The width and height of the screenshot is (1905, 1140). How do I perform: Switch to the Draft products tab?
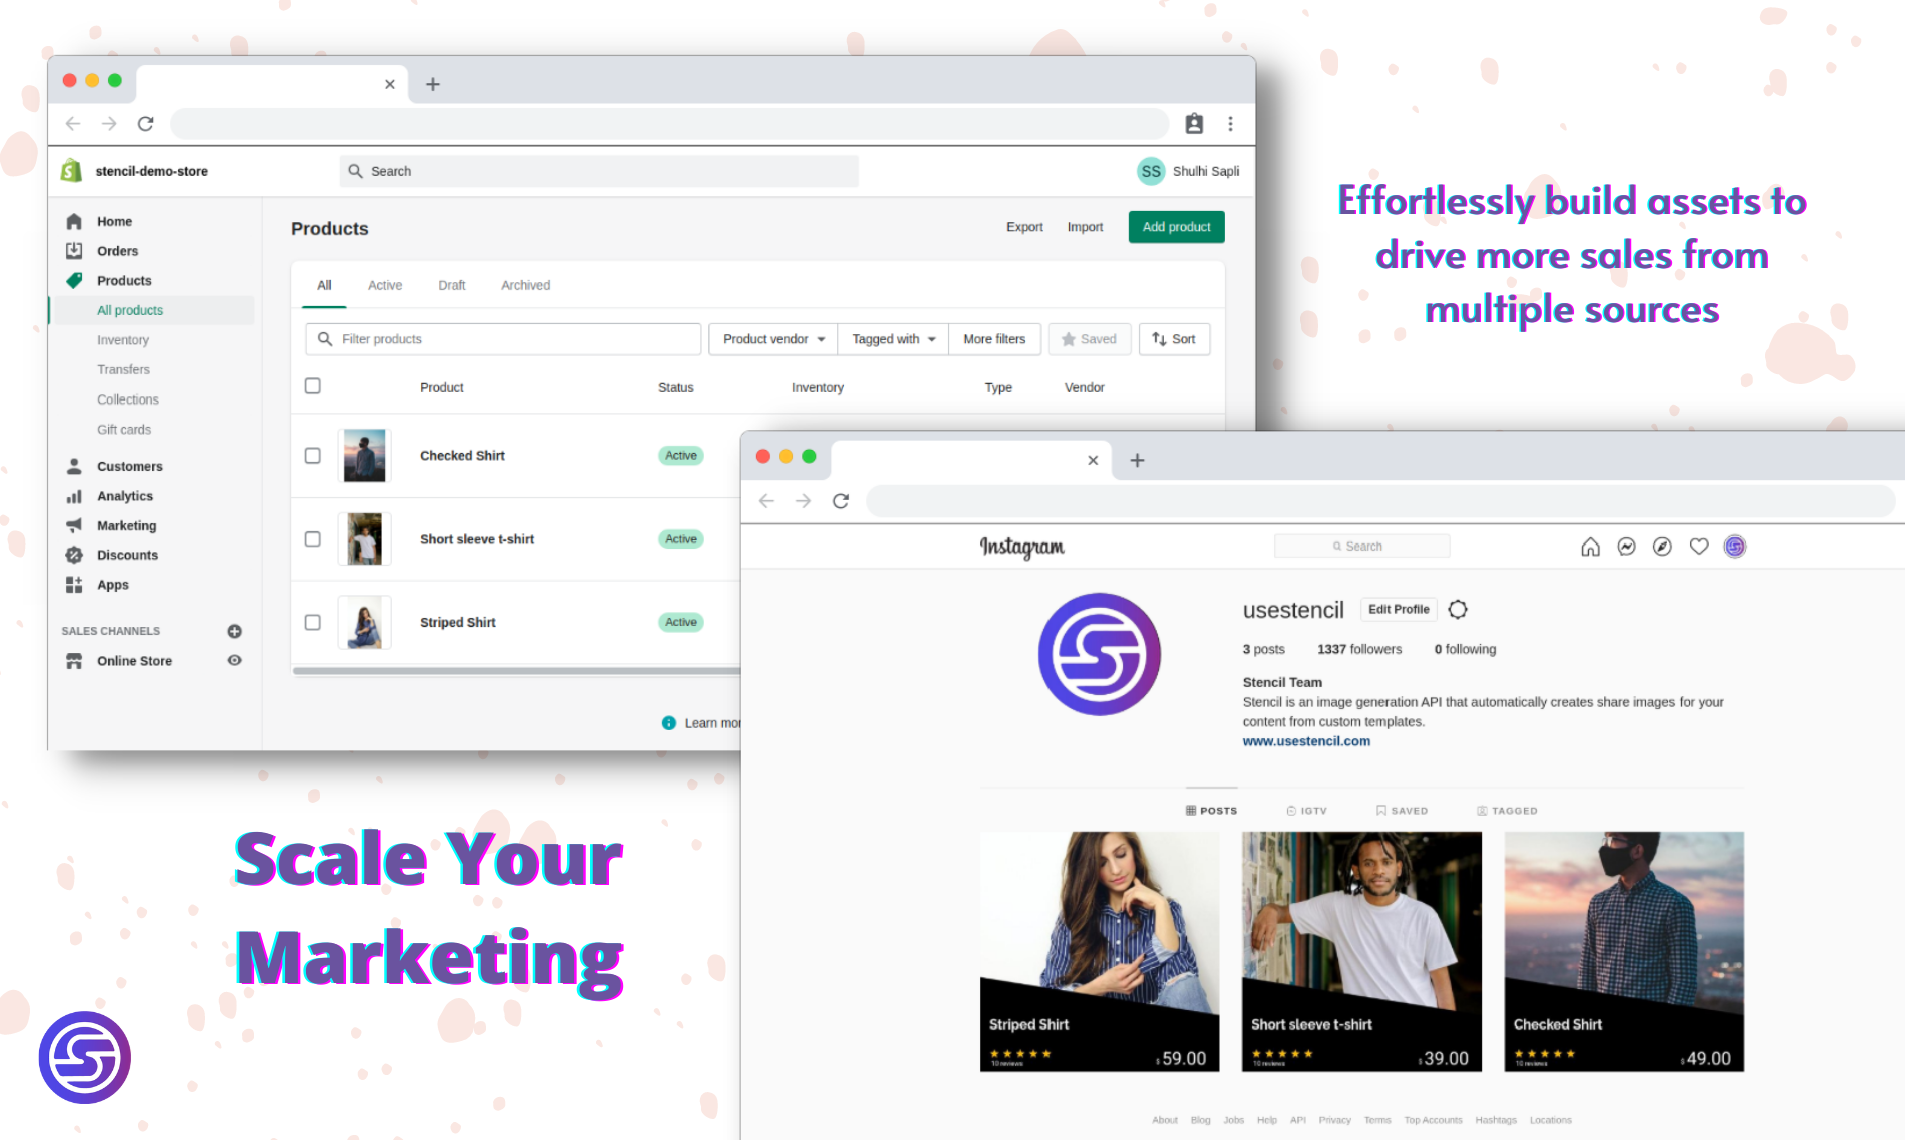tap(452, 285)
